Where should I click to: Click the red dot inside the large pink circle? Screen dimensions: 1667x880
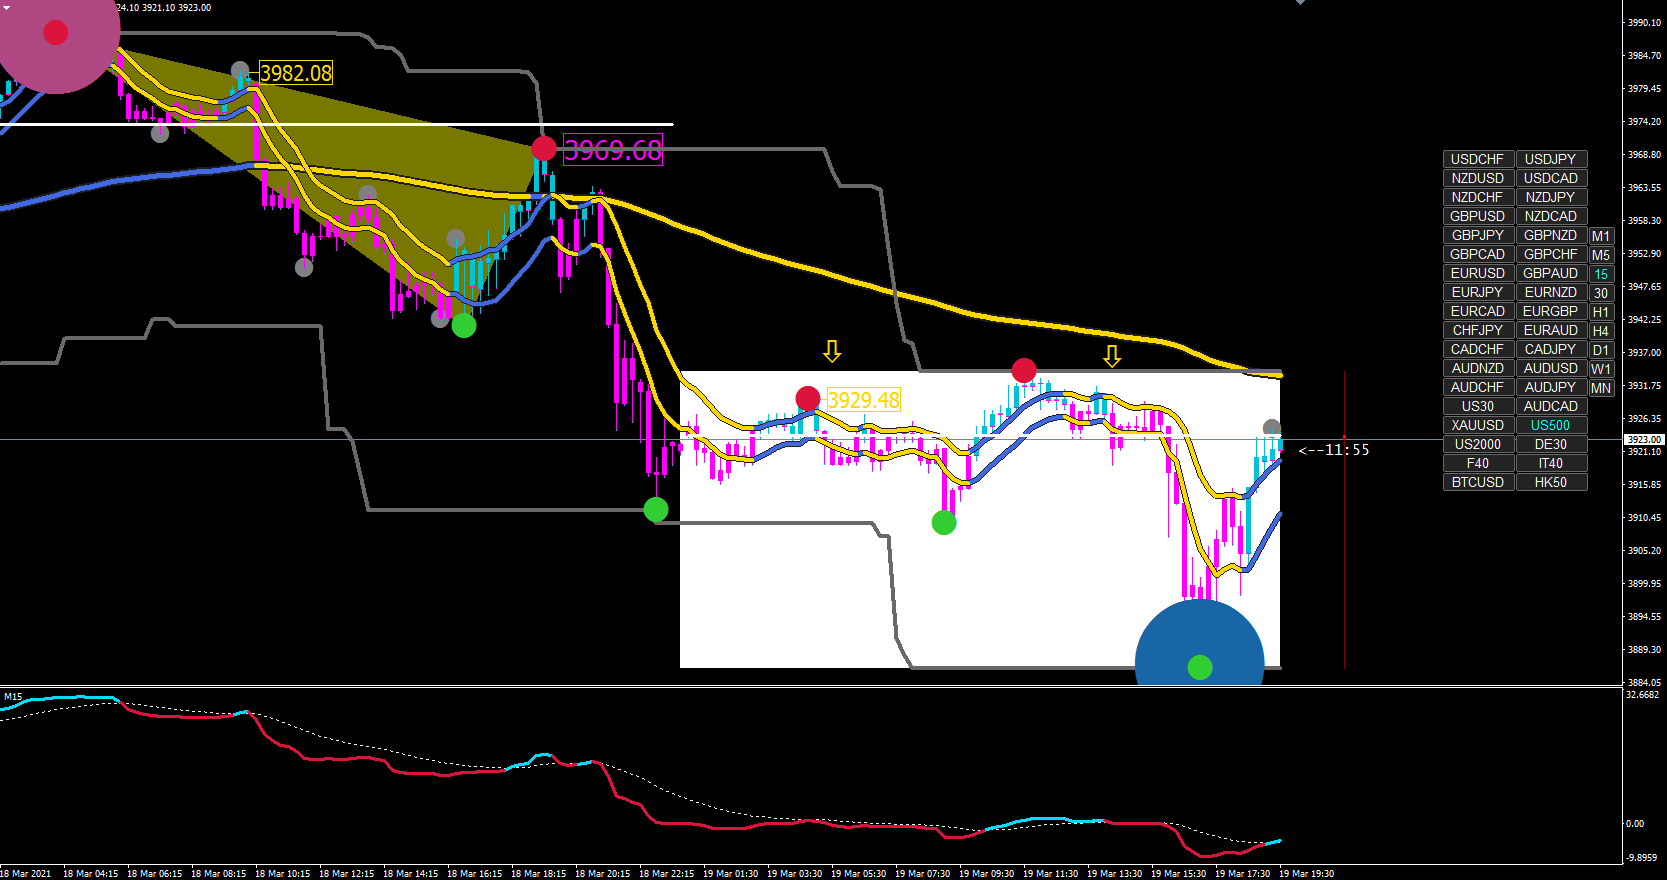56,33
